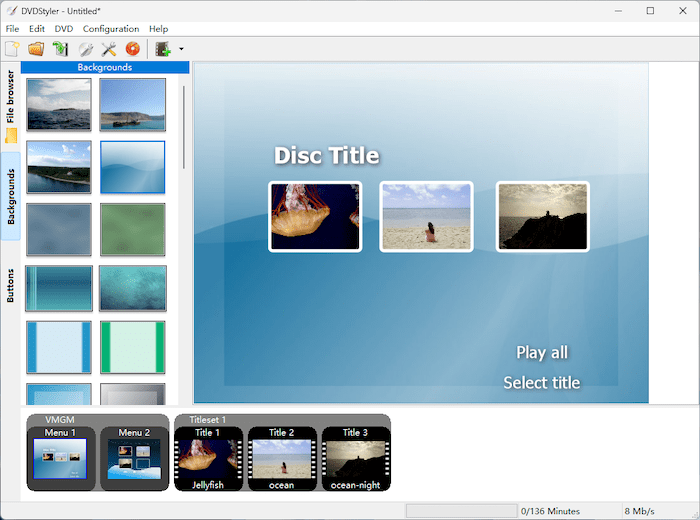Click the Select title menu button

pos(541,382)
